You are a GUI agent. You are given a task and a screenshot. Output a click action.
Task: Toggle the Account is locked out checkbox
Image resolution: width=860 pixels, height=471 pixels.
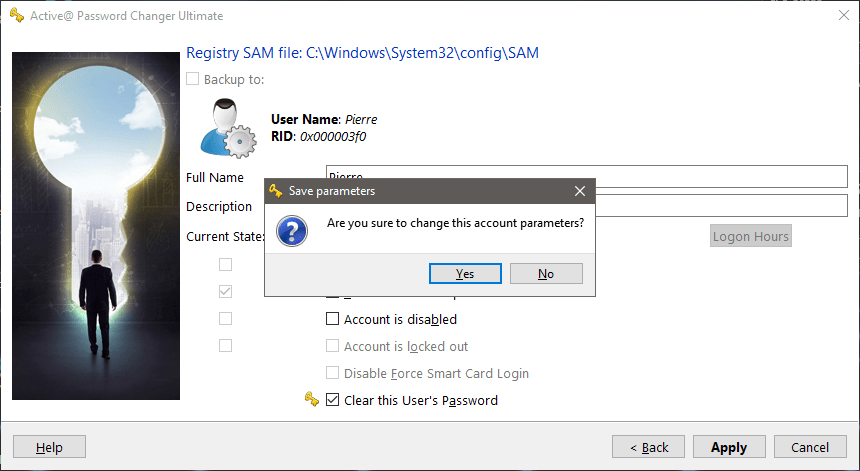(332, 346)
